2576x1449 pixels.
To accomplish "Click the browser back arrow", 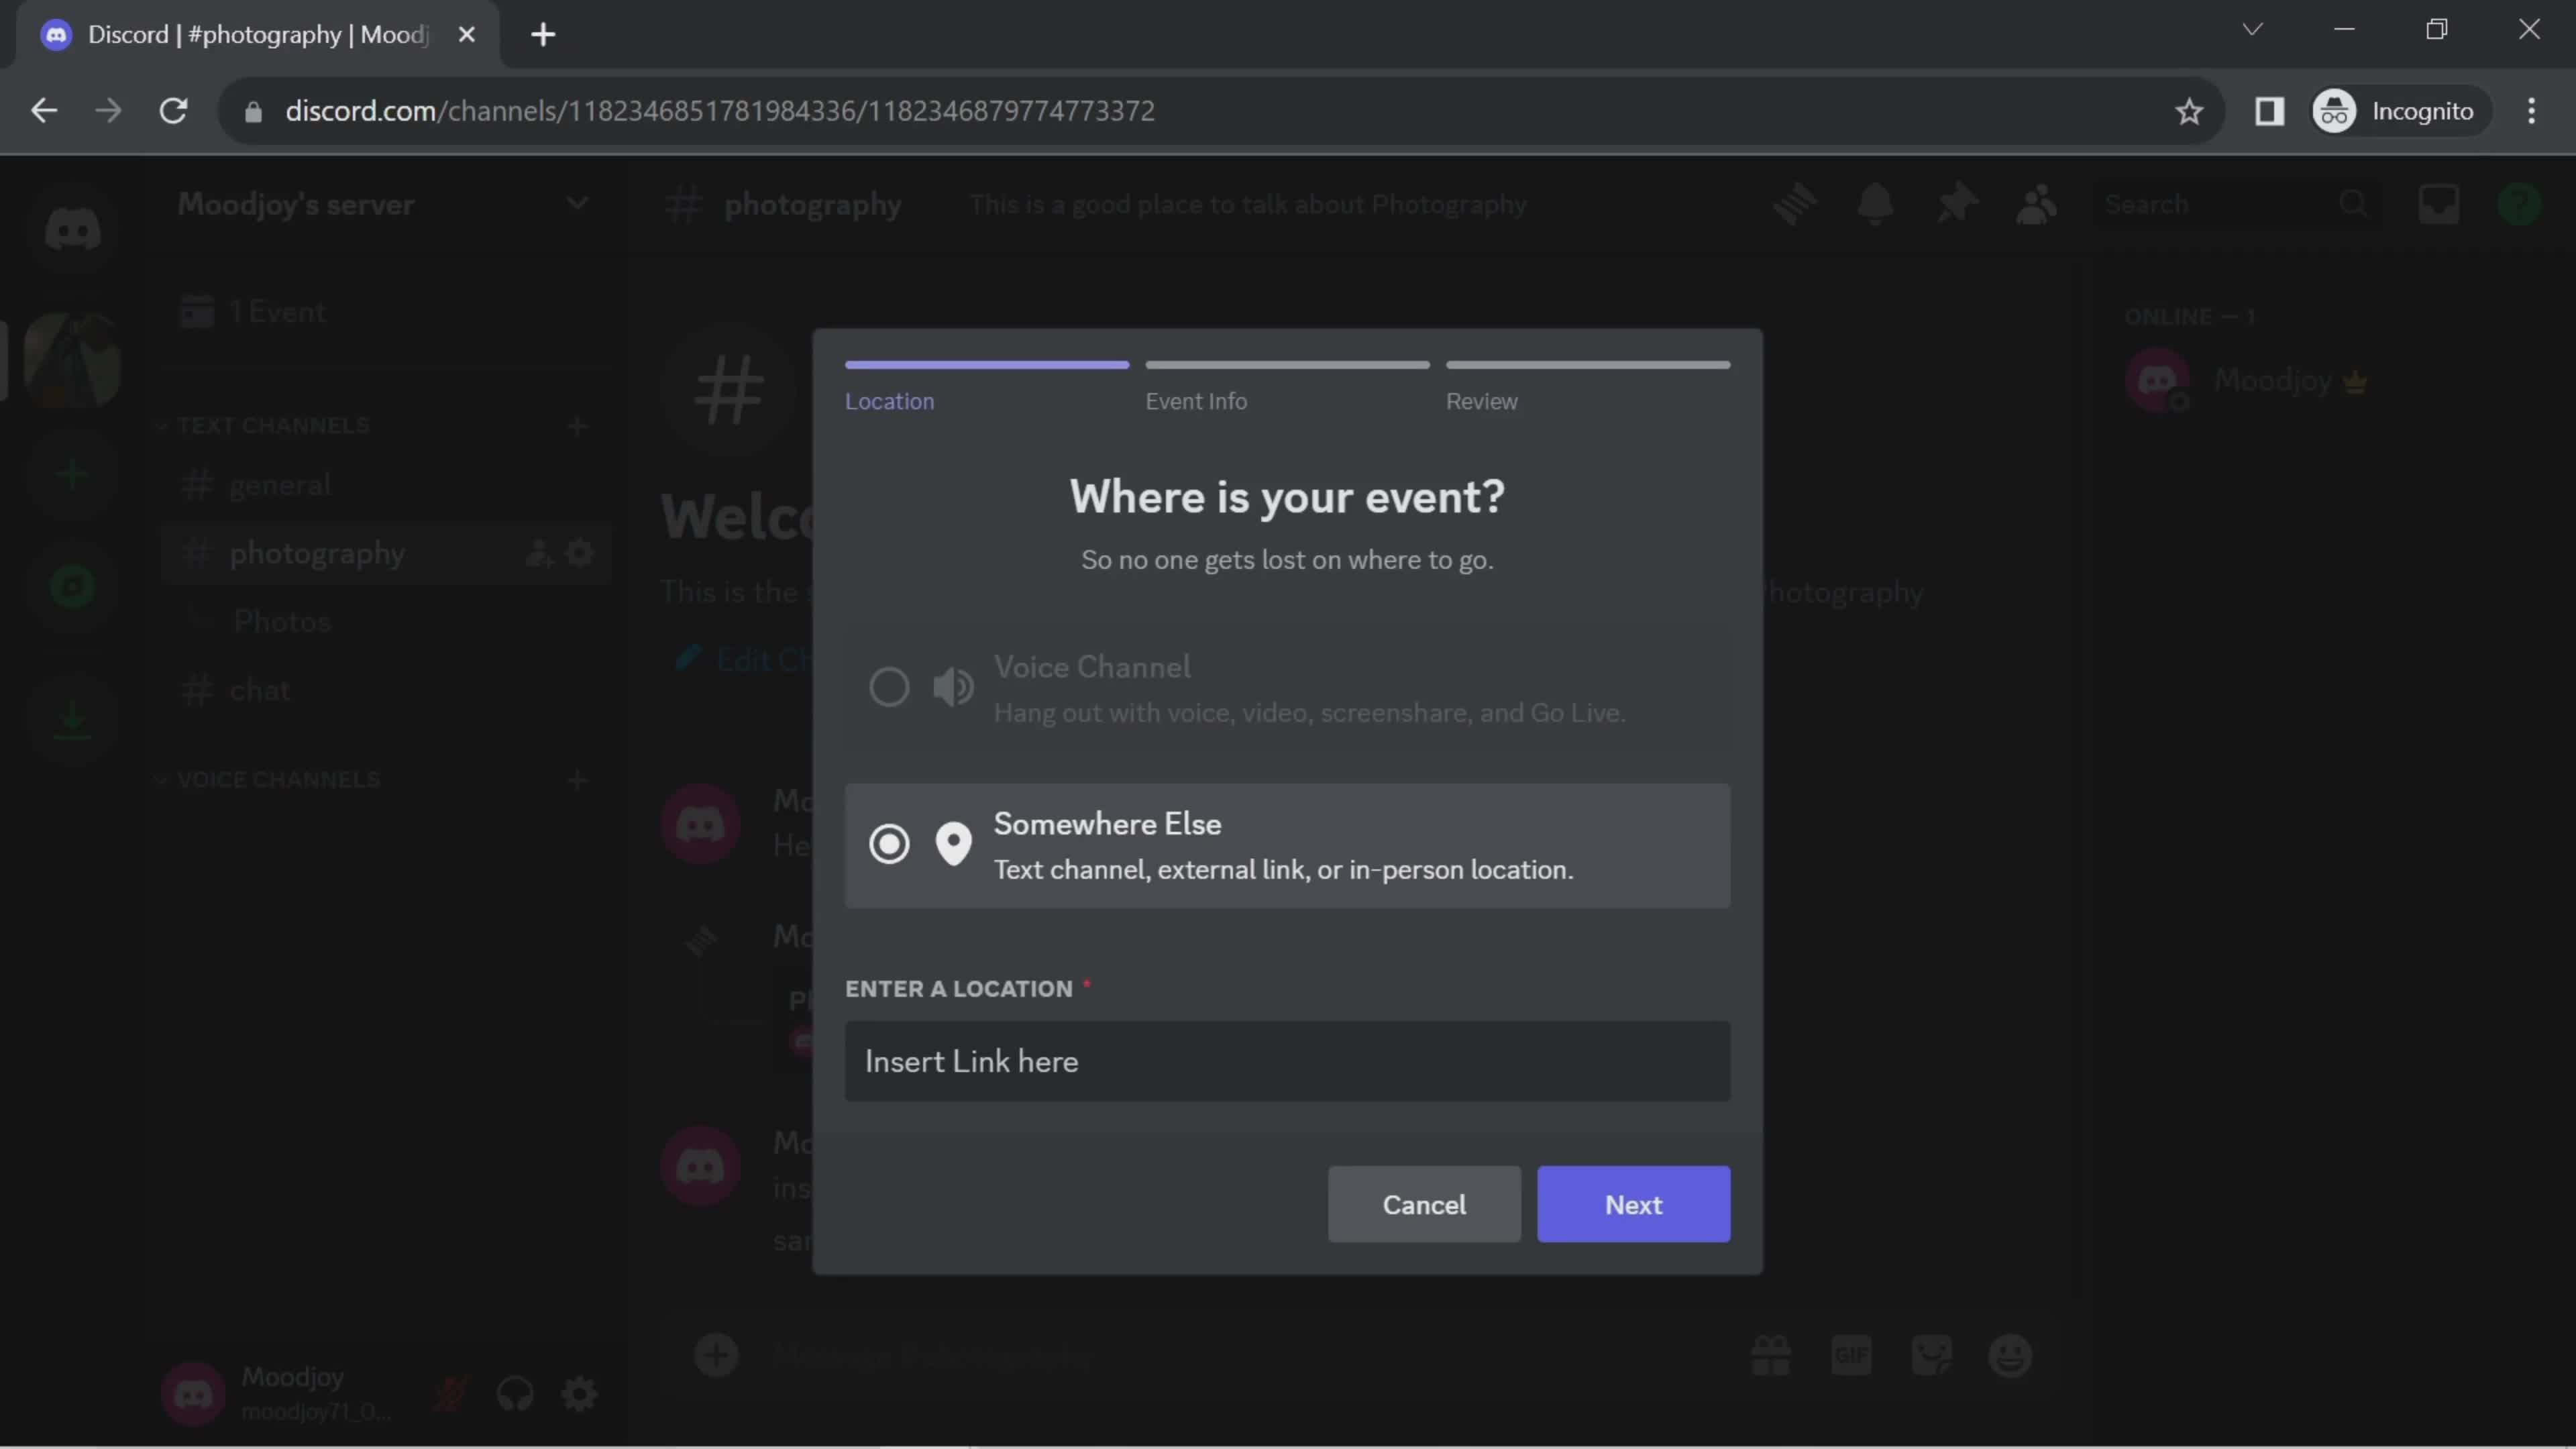I will click(x=44, y=110).
